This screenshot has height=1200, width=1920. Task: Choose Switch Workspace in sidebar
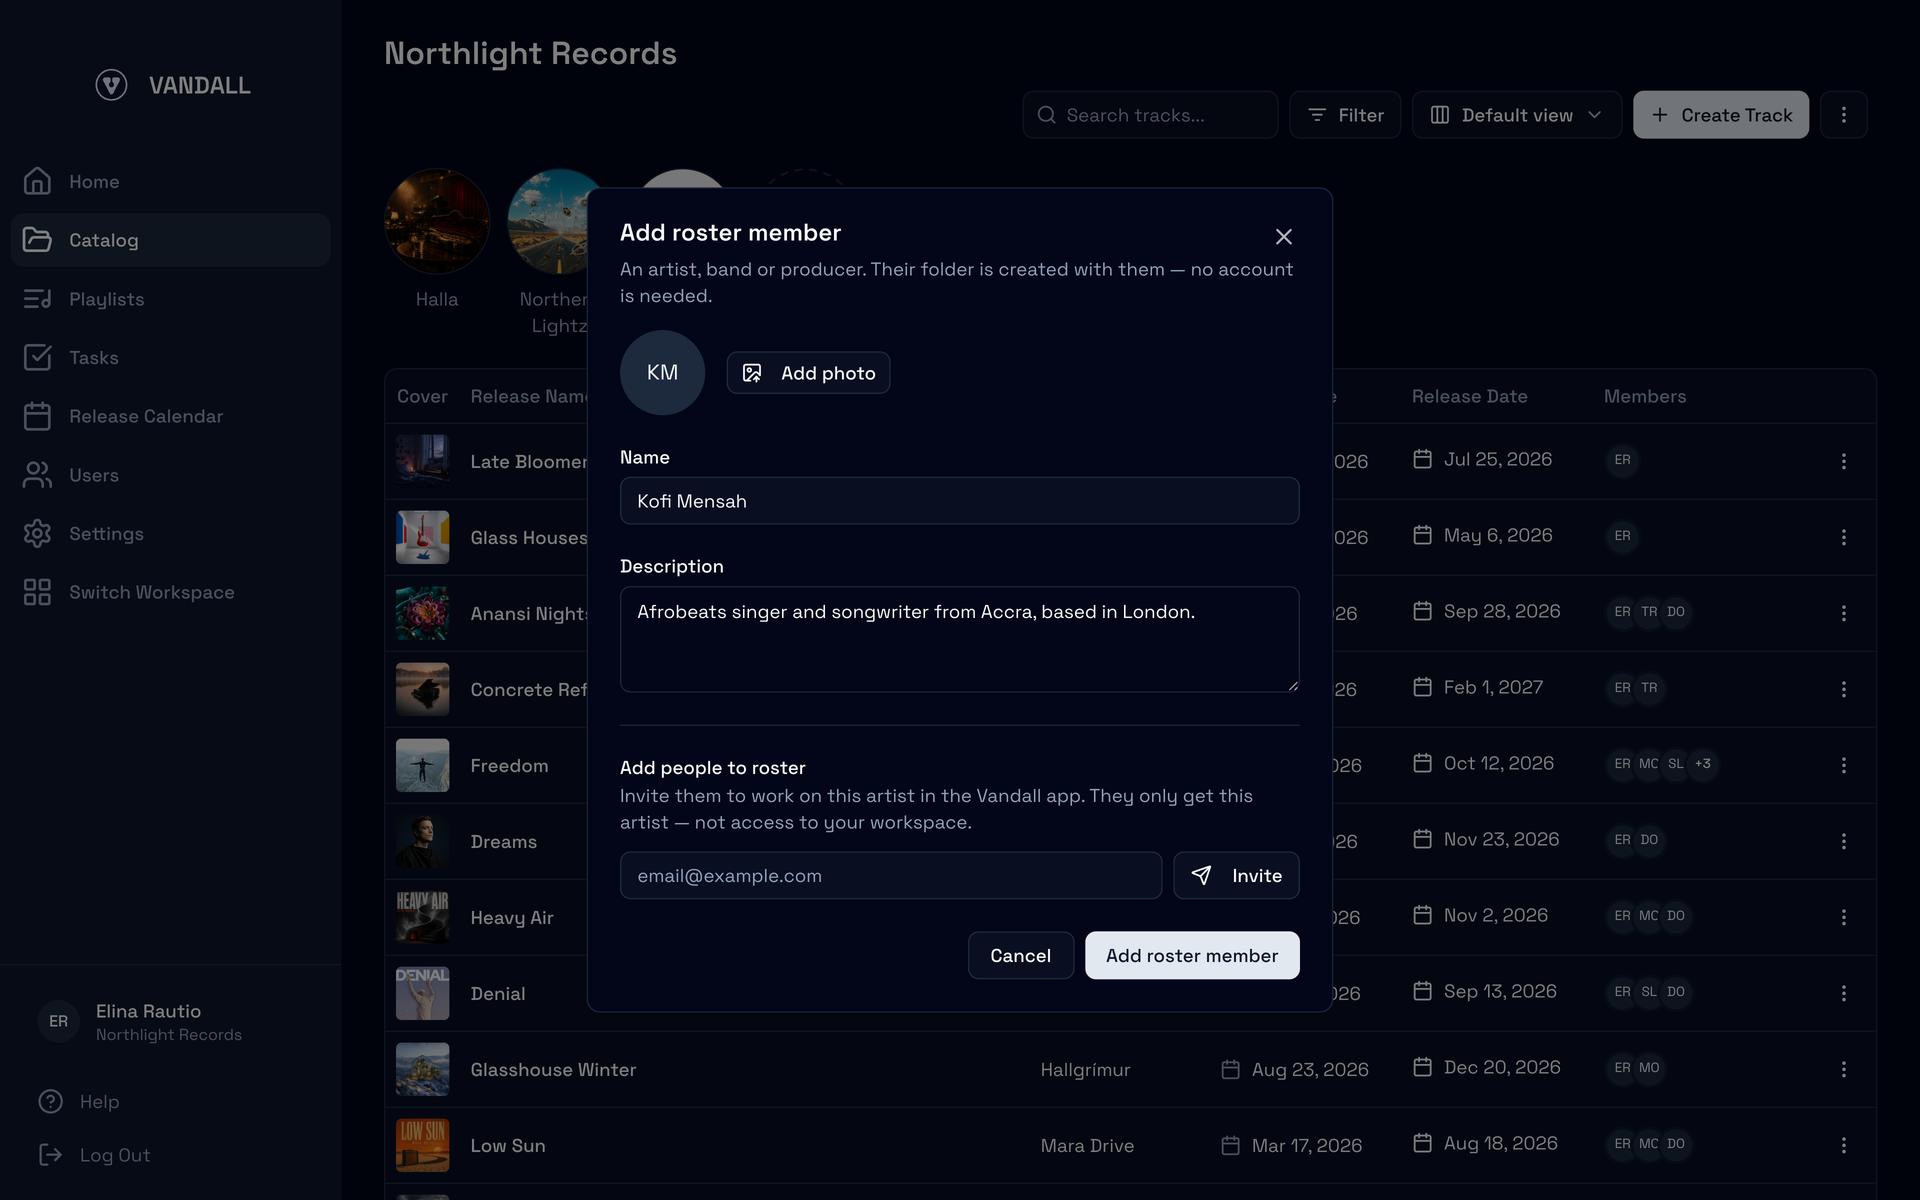(x=170, y=592)
